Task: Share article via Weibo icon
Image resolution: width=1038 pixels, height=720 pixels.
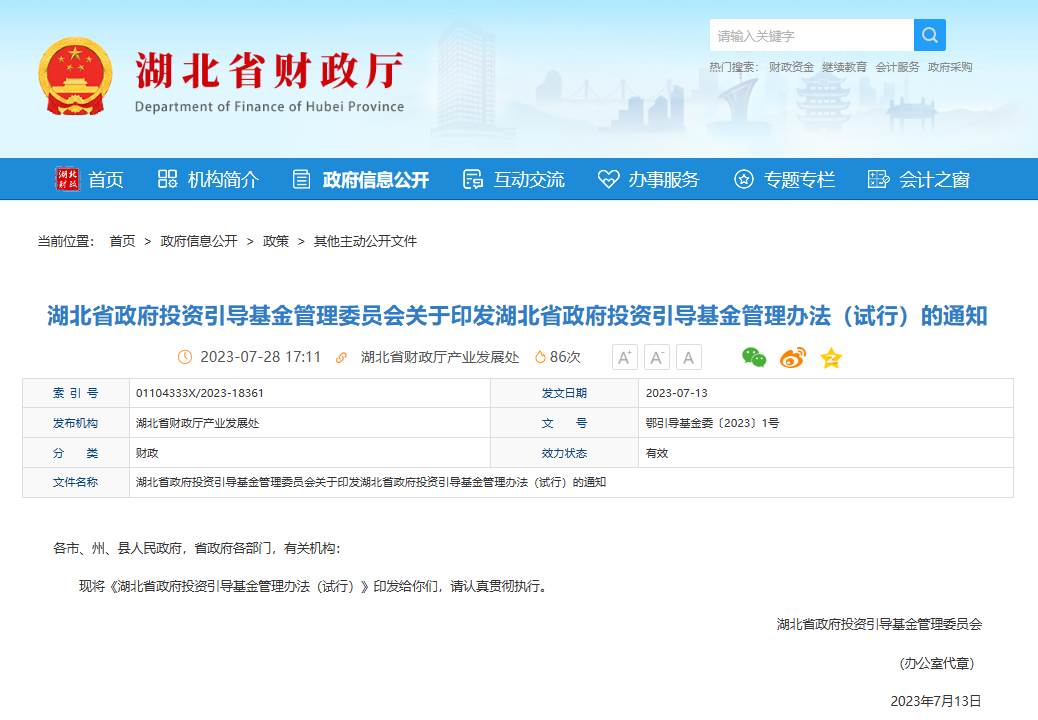Action: (792, 357)
